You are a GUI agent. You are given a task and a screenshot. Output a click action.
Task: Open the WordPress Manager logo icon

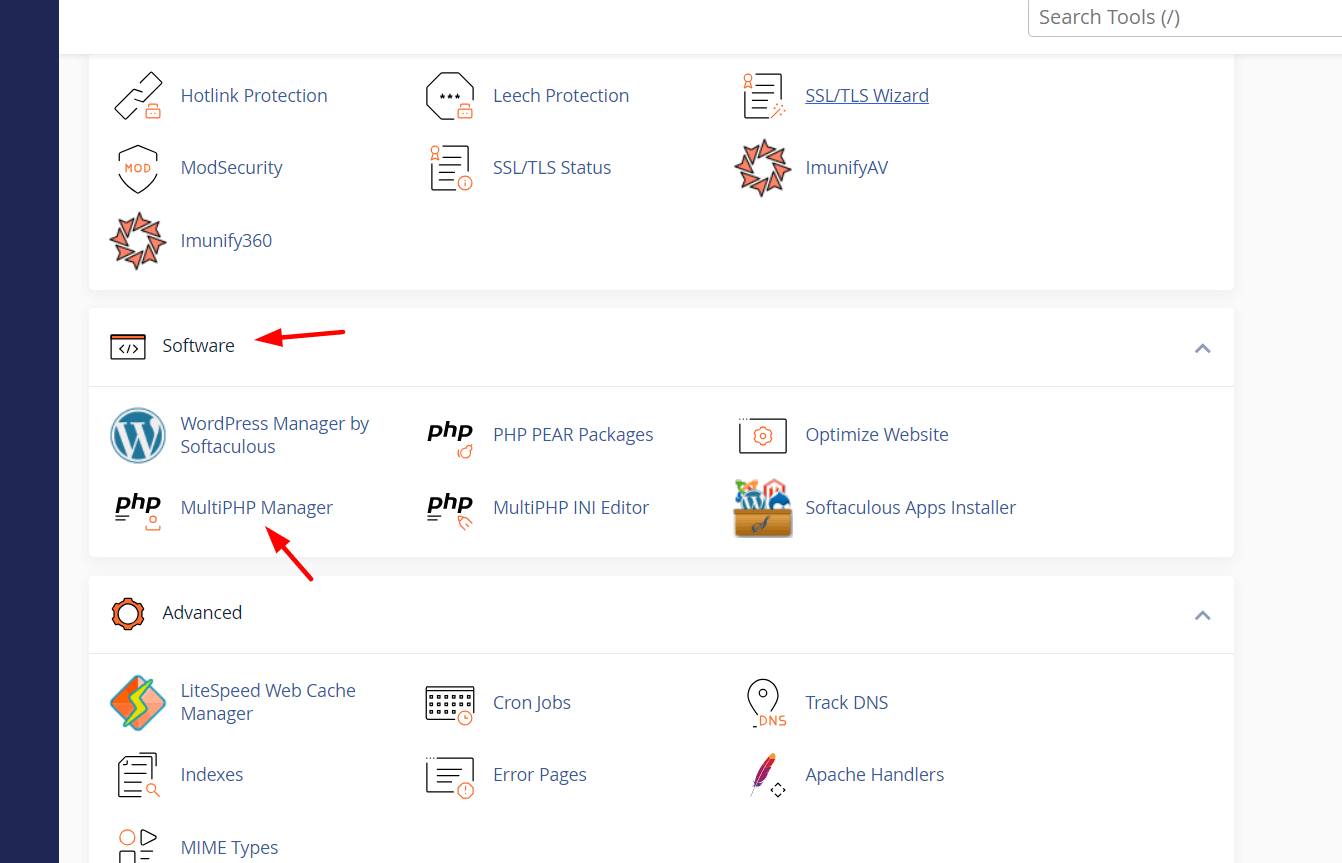(138, 435)
